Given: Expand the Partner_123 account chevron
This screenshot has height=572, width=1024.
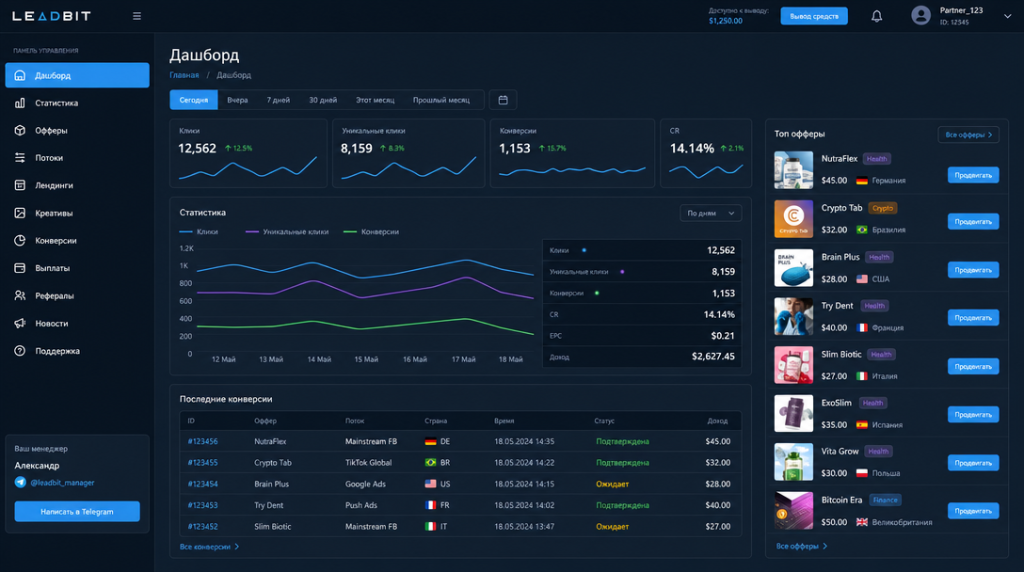Looking at the screenshot, I should tap(1007, 16).
